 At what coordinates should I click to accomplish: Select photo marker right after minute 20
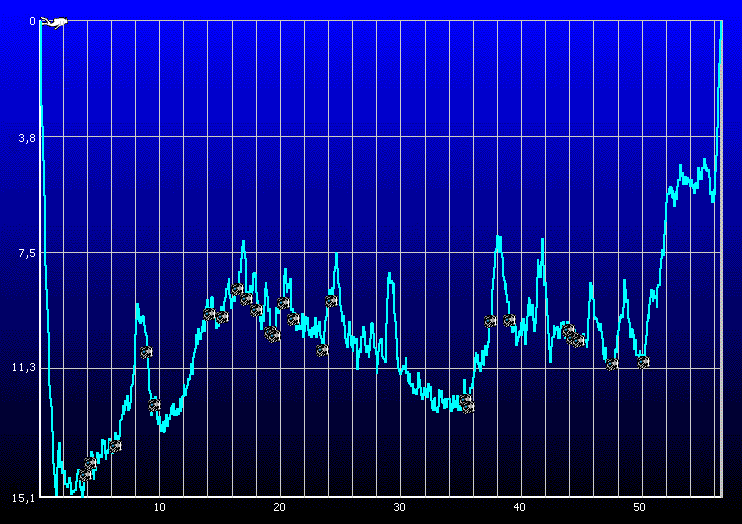(x=283, y=303)
